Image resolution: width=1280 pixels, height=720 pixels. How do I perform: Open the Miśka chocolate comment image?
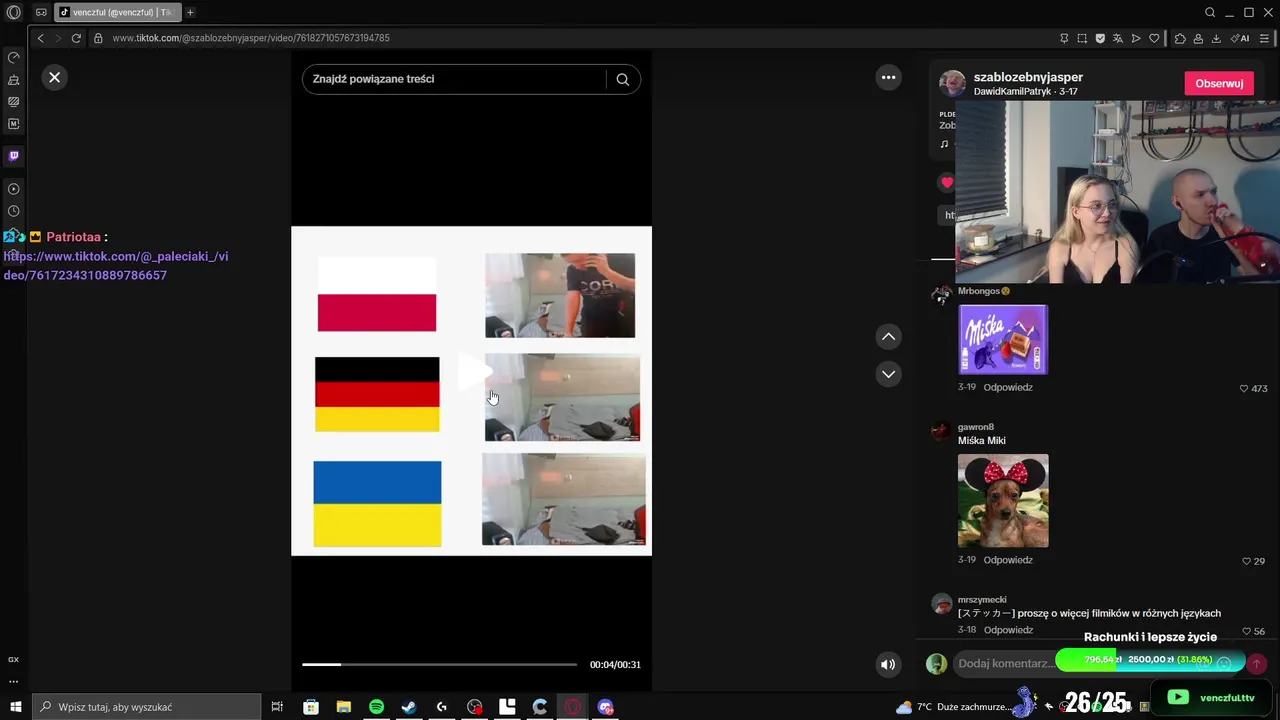1003,340
